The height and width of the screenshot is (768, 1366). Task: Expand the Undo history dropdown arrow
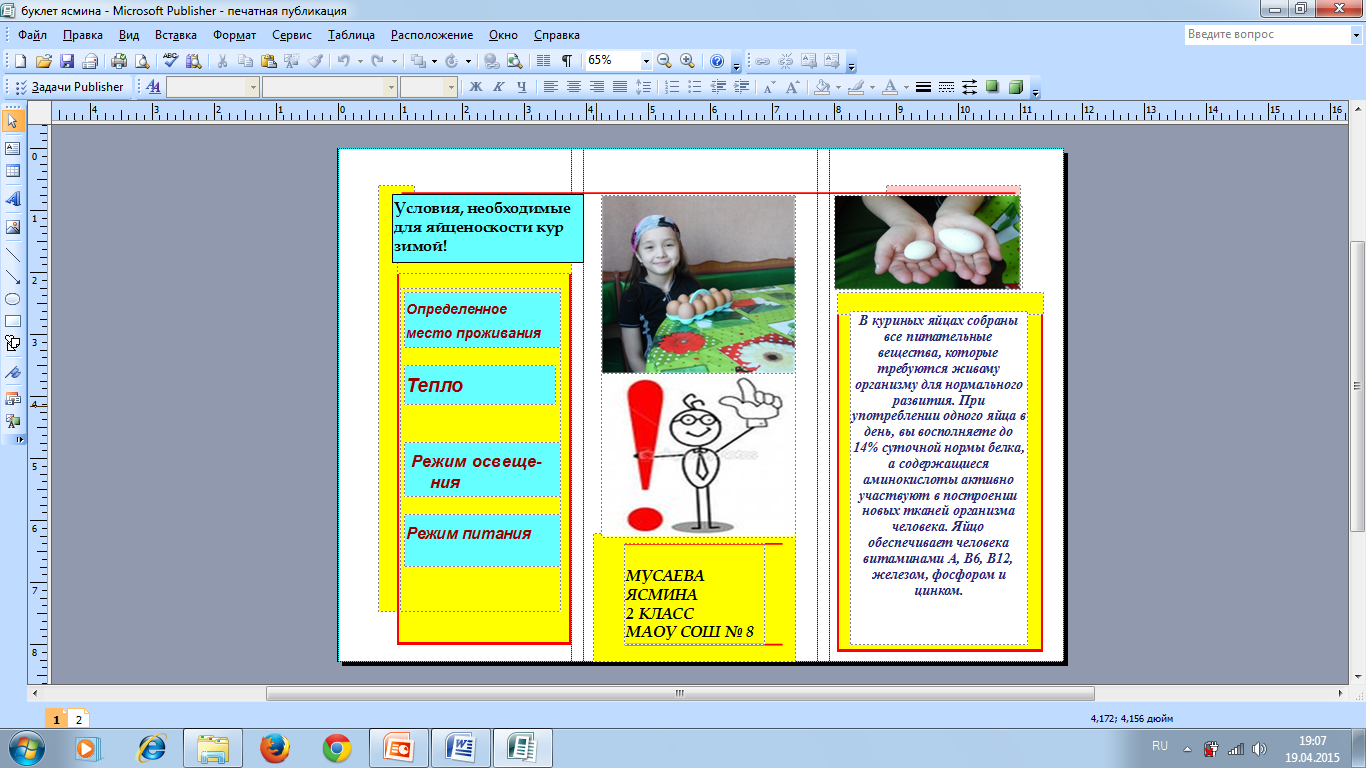[x=358, y=61]
